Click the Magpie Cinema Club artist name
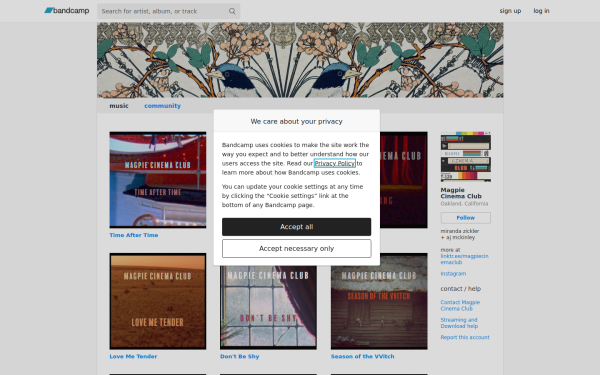 [461, 193]
